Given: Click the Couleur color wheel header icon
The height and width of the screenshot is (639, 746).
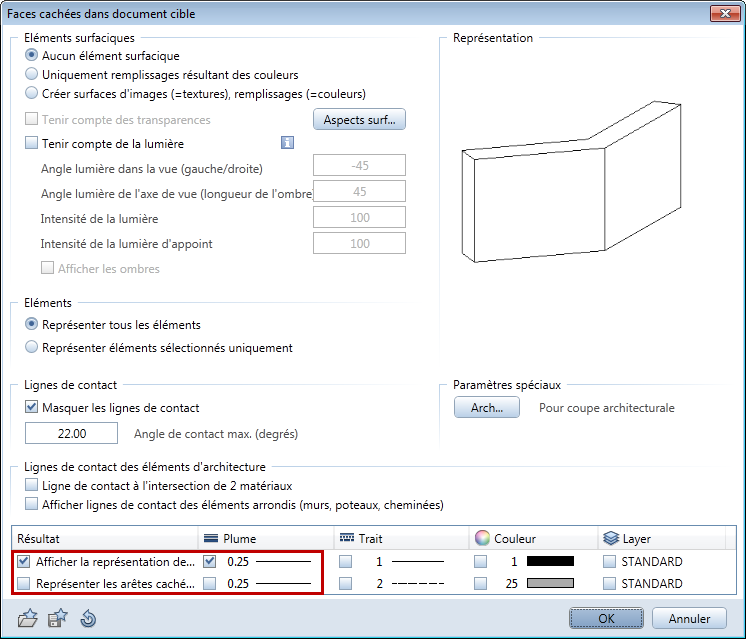Looking at the screenshot, I should coord(482,538).
